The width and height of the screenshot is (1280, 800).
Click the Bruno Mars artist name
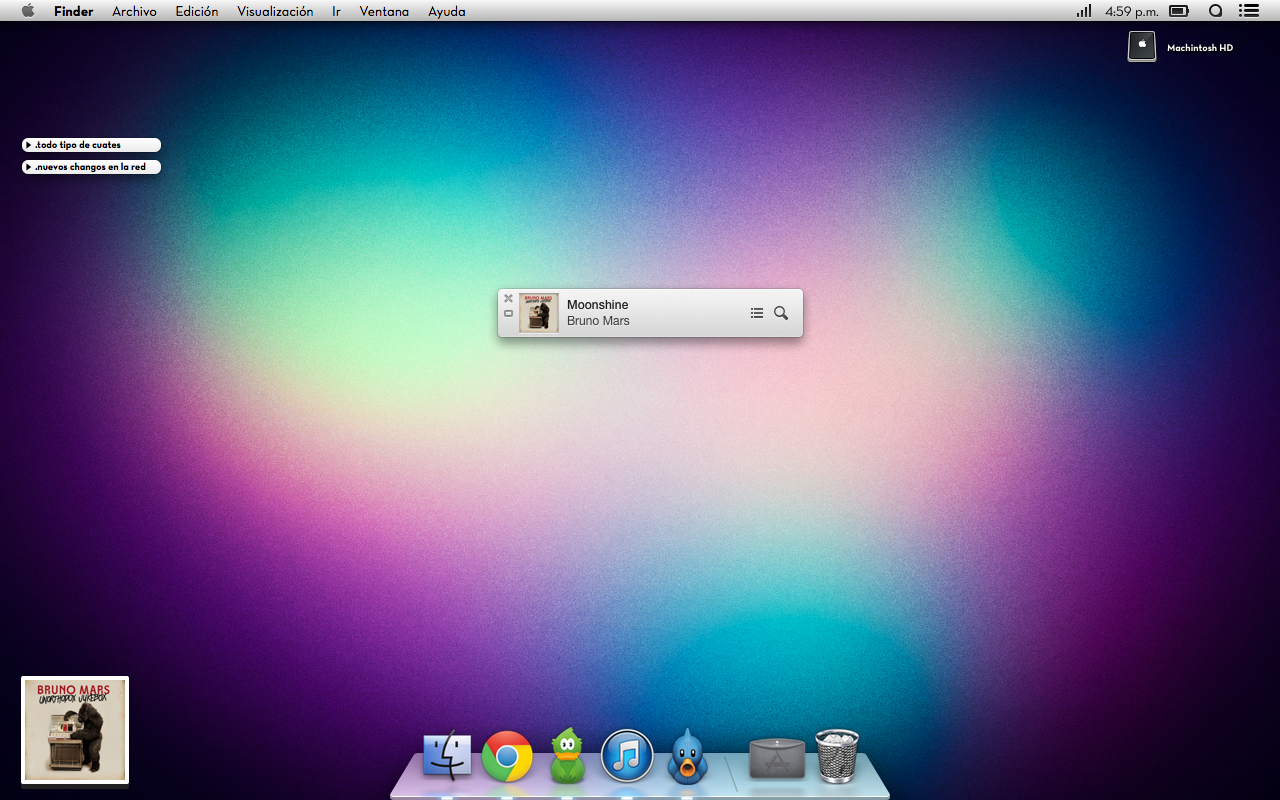point(598,321)
